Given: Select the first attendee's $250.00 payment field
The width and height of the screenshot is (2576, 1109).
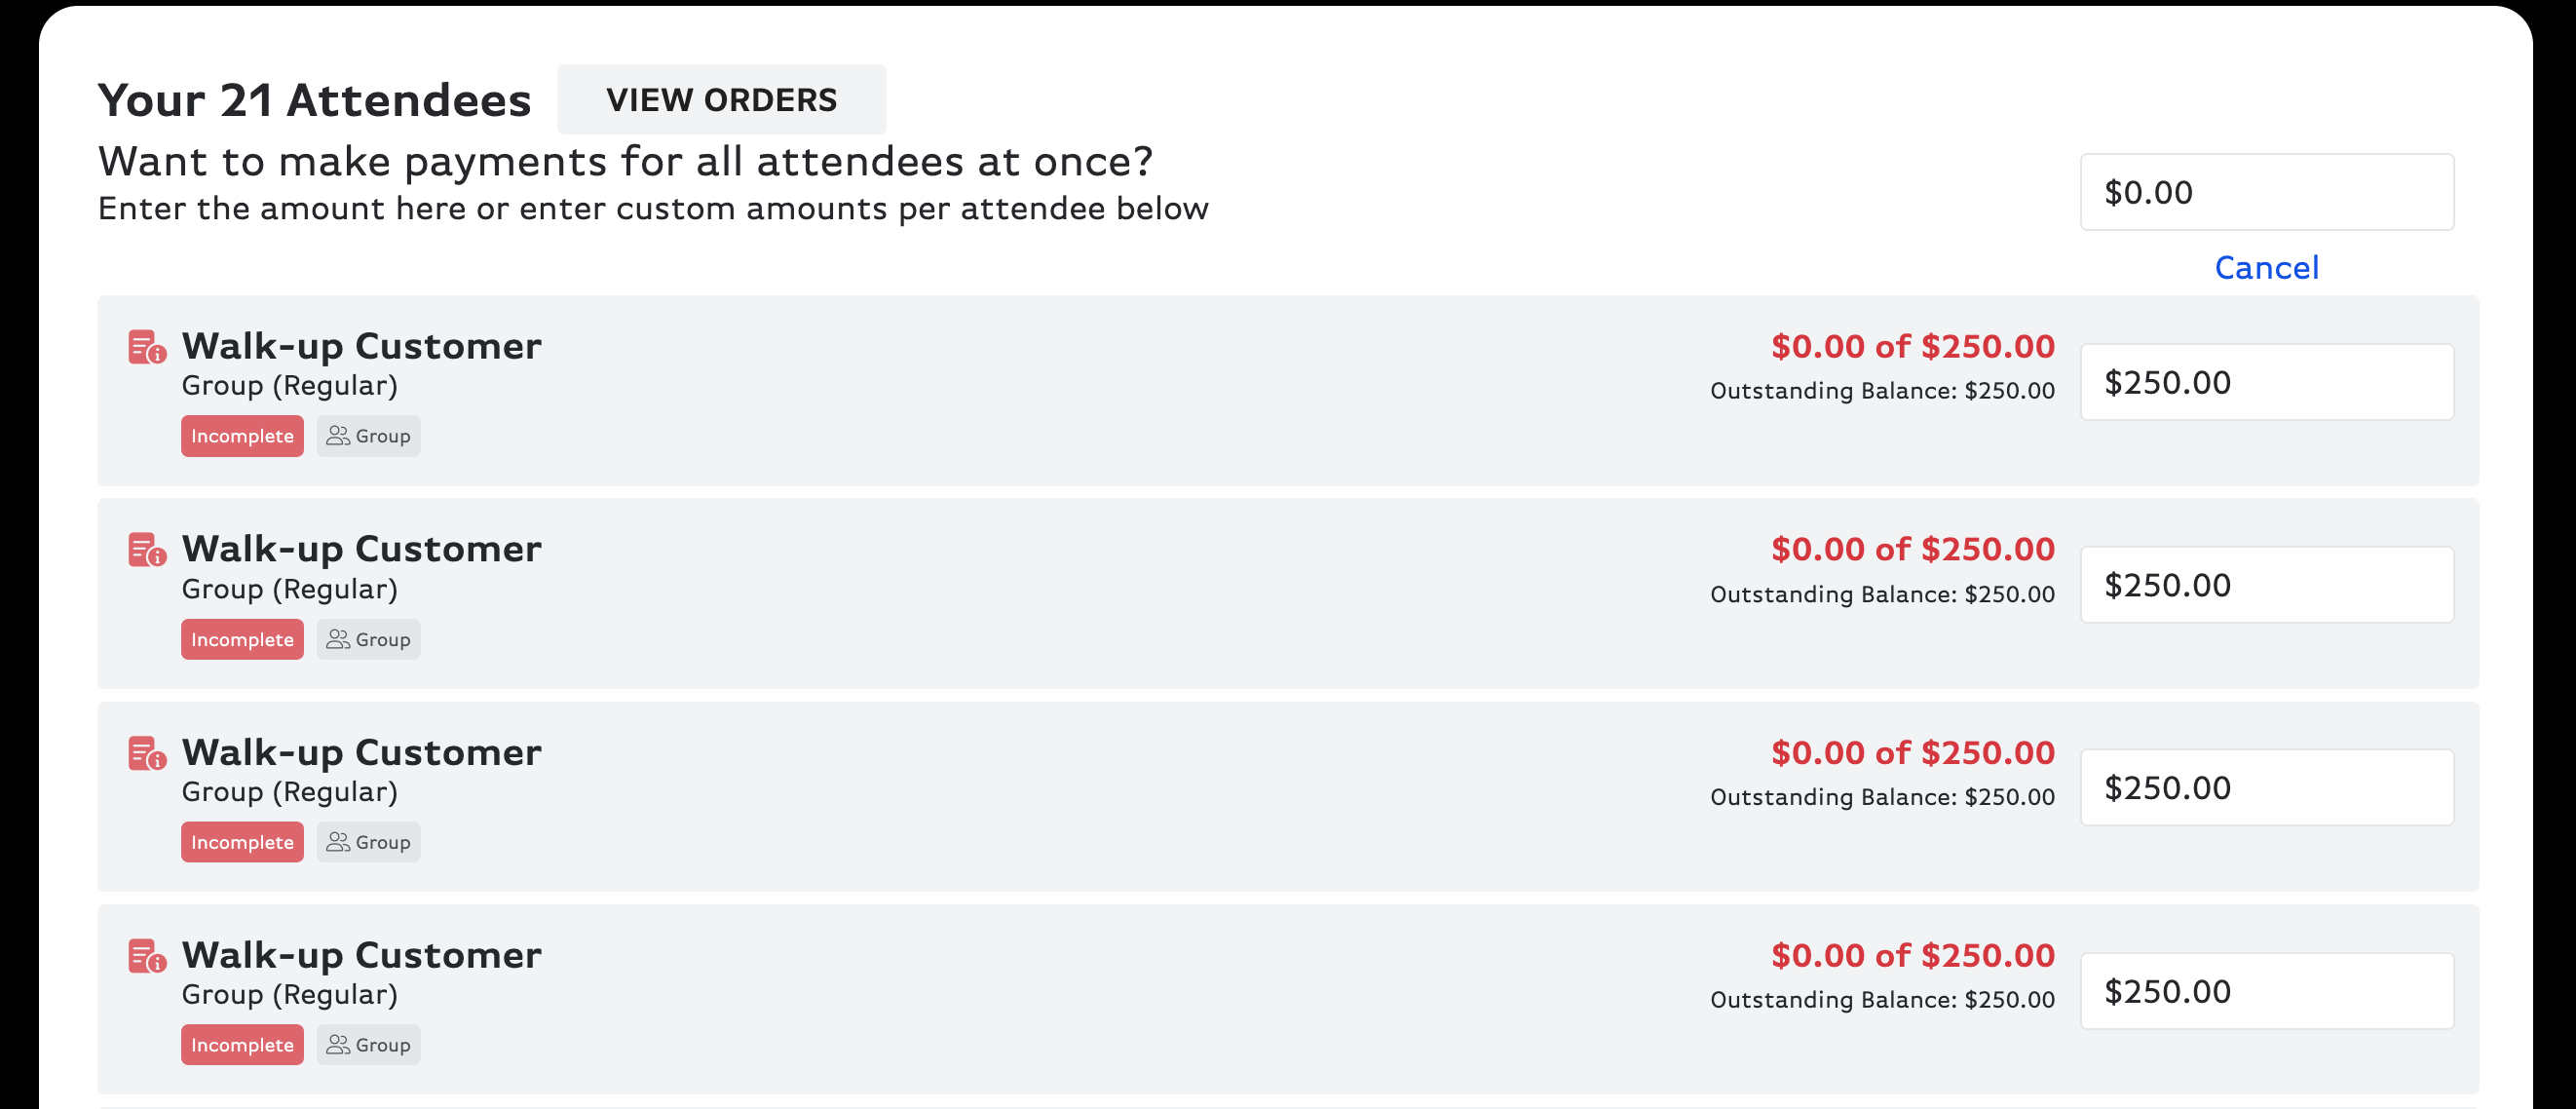Looking at the screenshot, I should pos(2266,381).
